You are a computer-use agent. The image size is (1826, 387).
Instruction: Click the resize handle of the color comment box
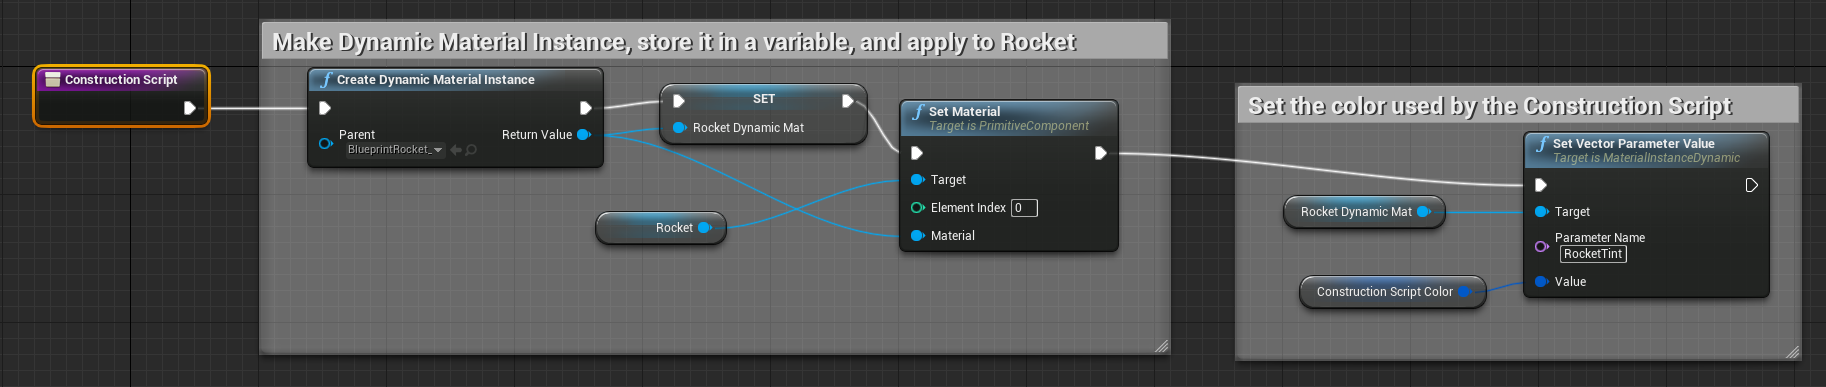[x=1792, y=351]
